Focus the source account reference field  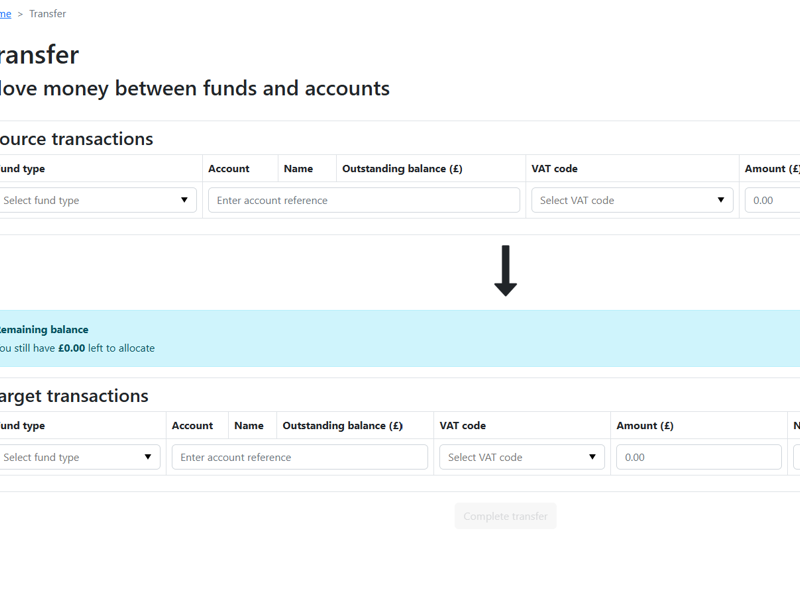364,200
